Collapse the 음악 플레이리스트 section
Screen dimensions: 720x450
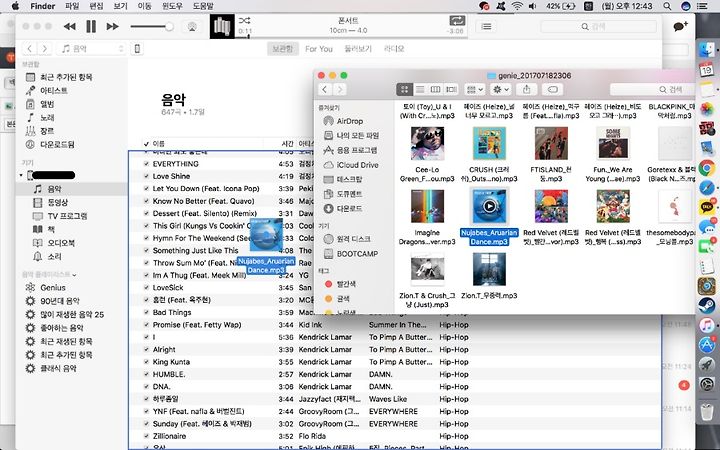(74, 275)
